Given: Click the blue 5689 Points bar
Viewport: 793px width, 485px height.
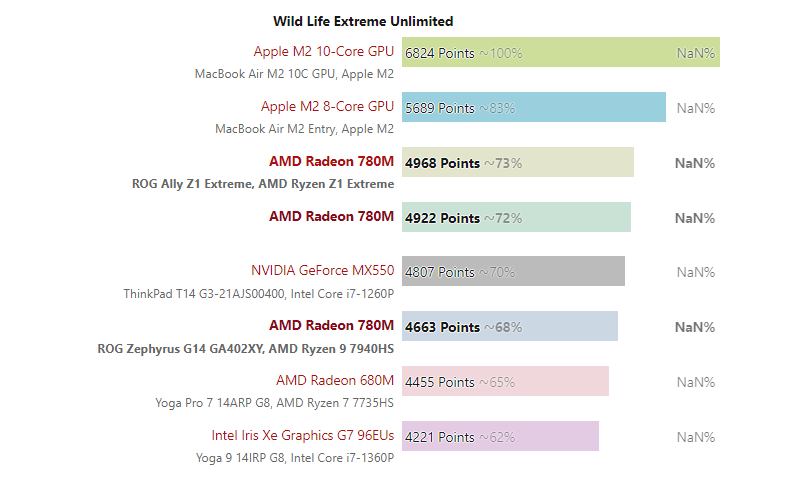Looking at the screenshot, I should (x=534, y=107).
